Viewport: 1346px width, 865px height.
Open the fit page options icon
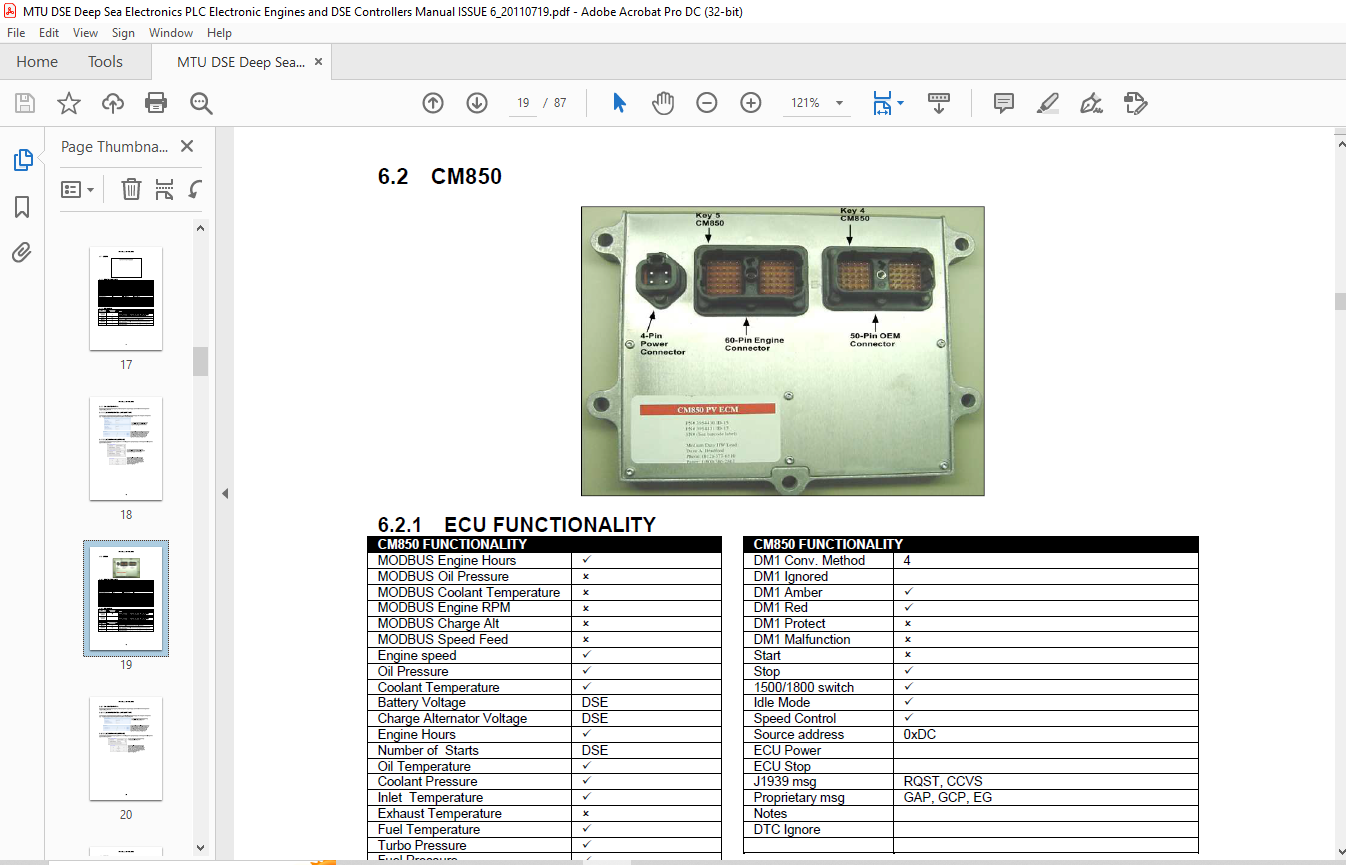(x=881, y=103)
